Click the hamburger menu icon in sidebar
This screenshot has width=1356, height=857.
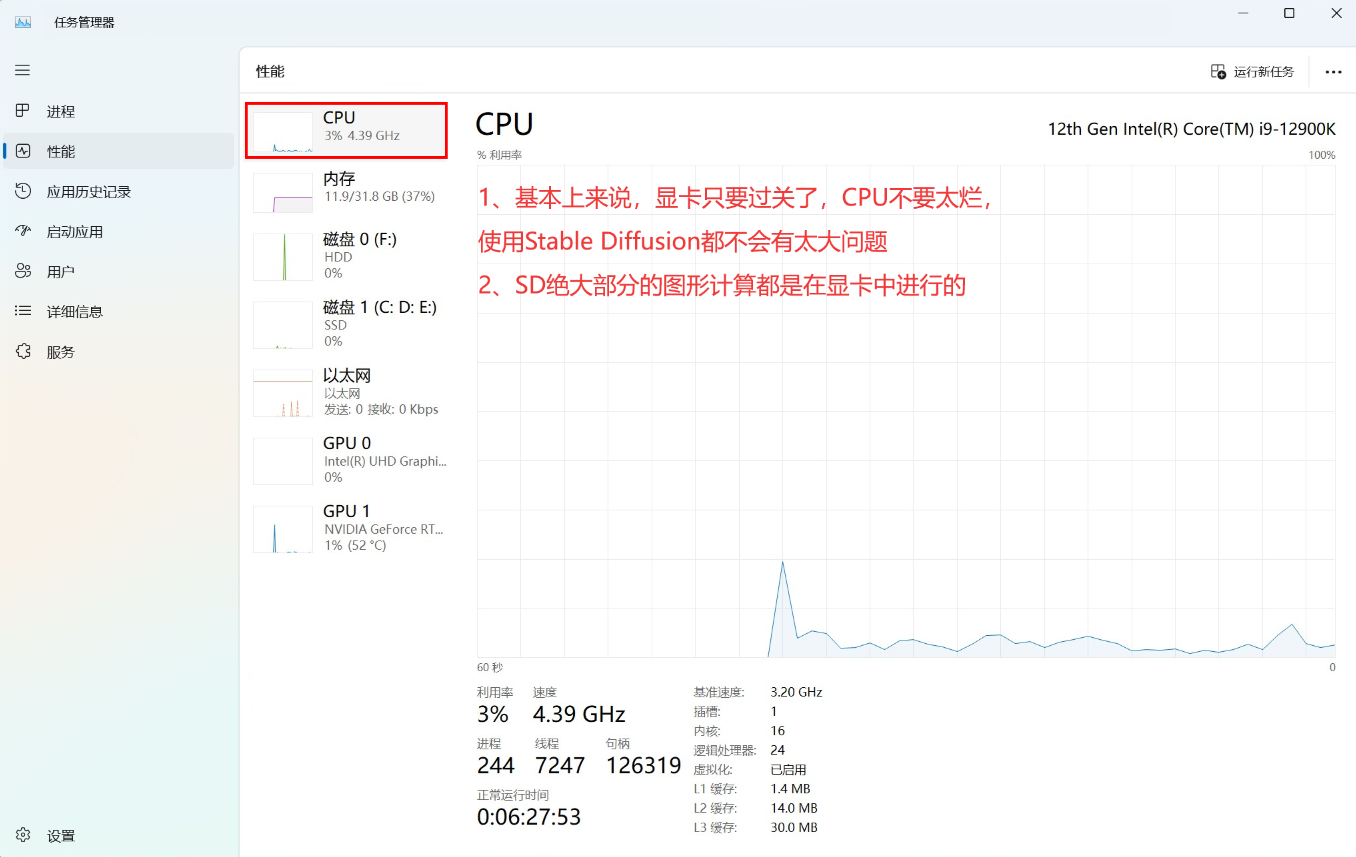click(22, 71)
